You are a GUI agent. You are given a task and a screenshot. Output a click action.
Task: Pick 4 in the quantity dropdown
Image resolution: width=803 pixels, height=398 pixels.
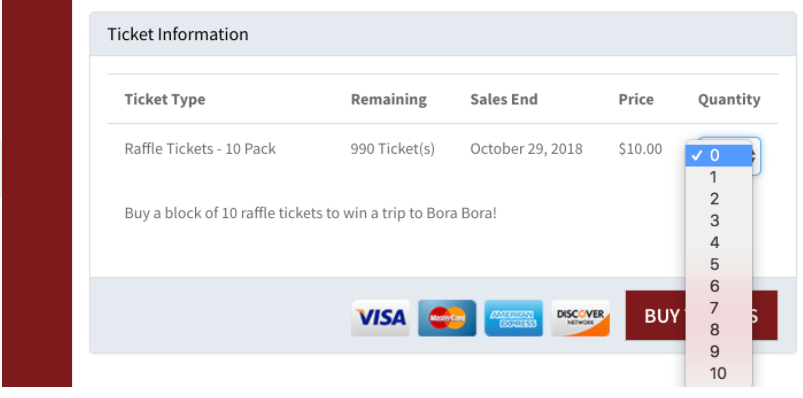point(719,243)
